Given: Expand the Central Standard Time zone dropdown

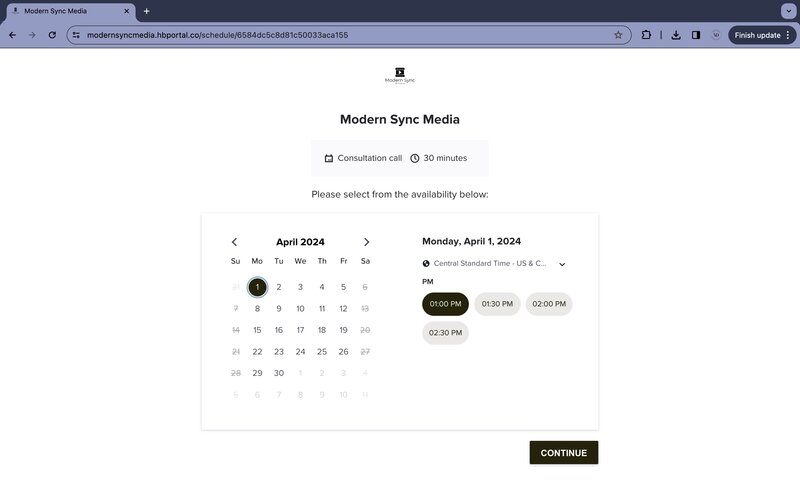Looking at the screenshot, I should pos(494,264).
